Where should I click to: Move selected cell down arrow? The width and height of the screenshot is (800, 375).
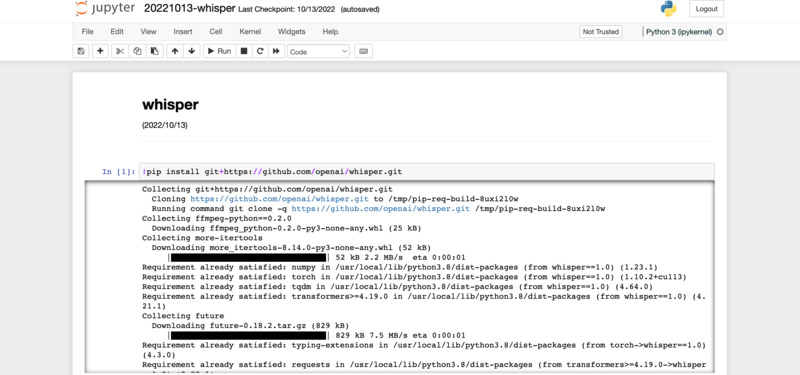tap(192, 51)
